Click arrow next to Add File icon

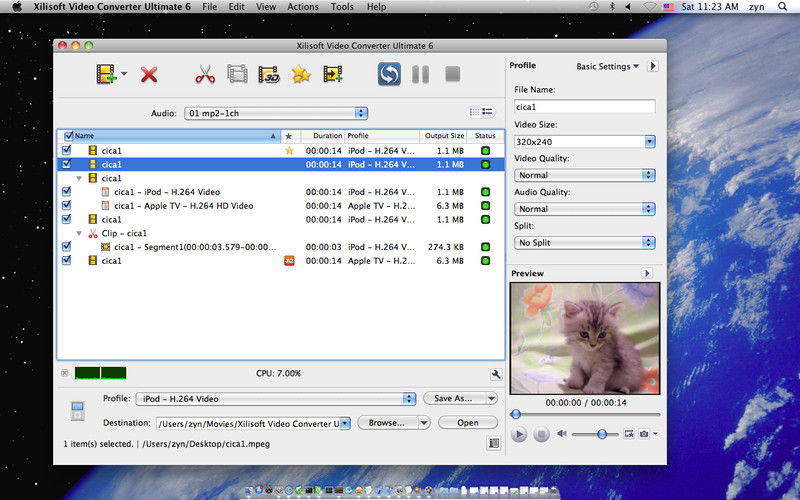coord(124,74)
